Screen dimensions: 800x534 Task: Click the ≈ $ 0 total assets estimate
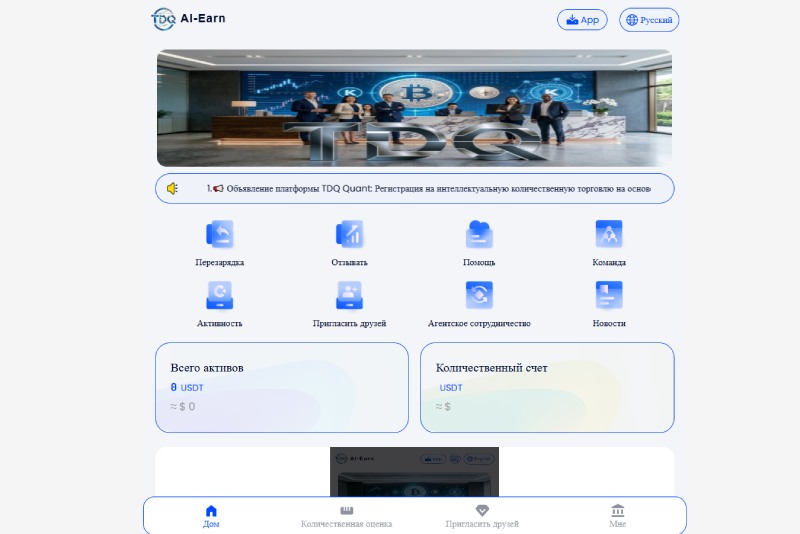(x=183, y=406)
